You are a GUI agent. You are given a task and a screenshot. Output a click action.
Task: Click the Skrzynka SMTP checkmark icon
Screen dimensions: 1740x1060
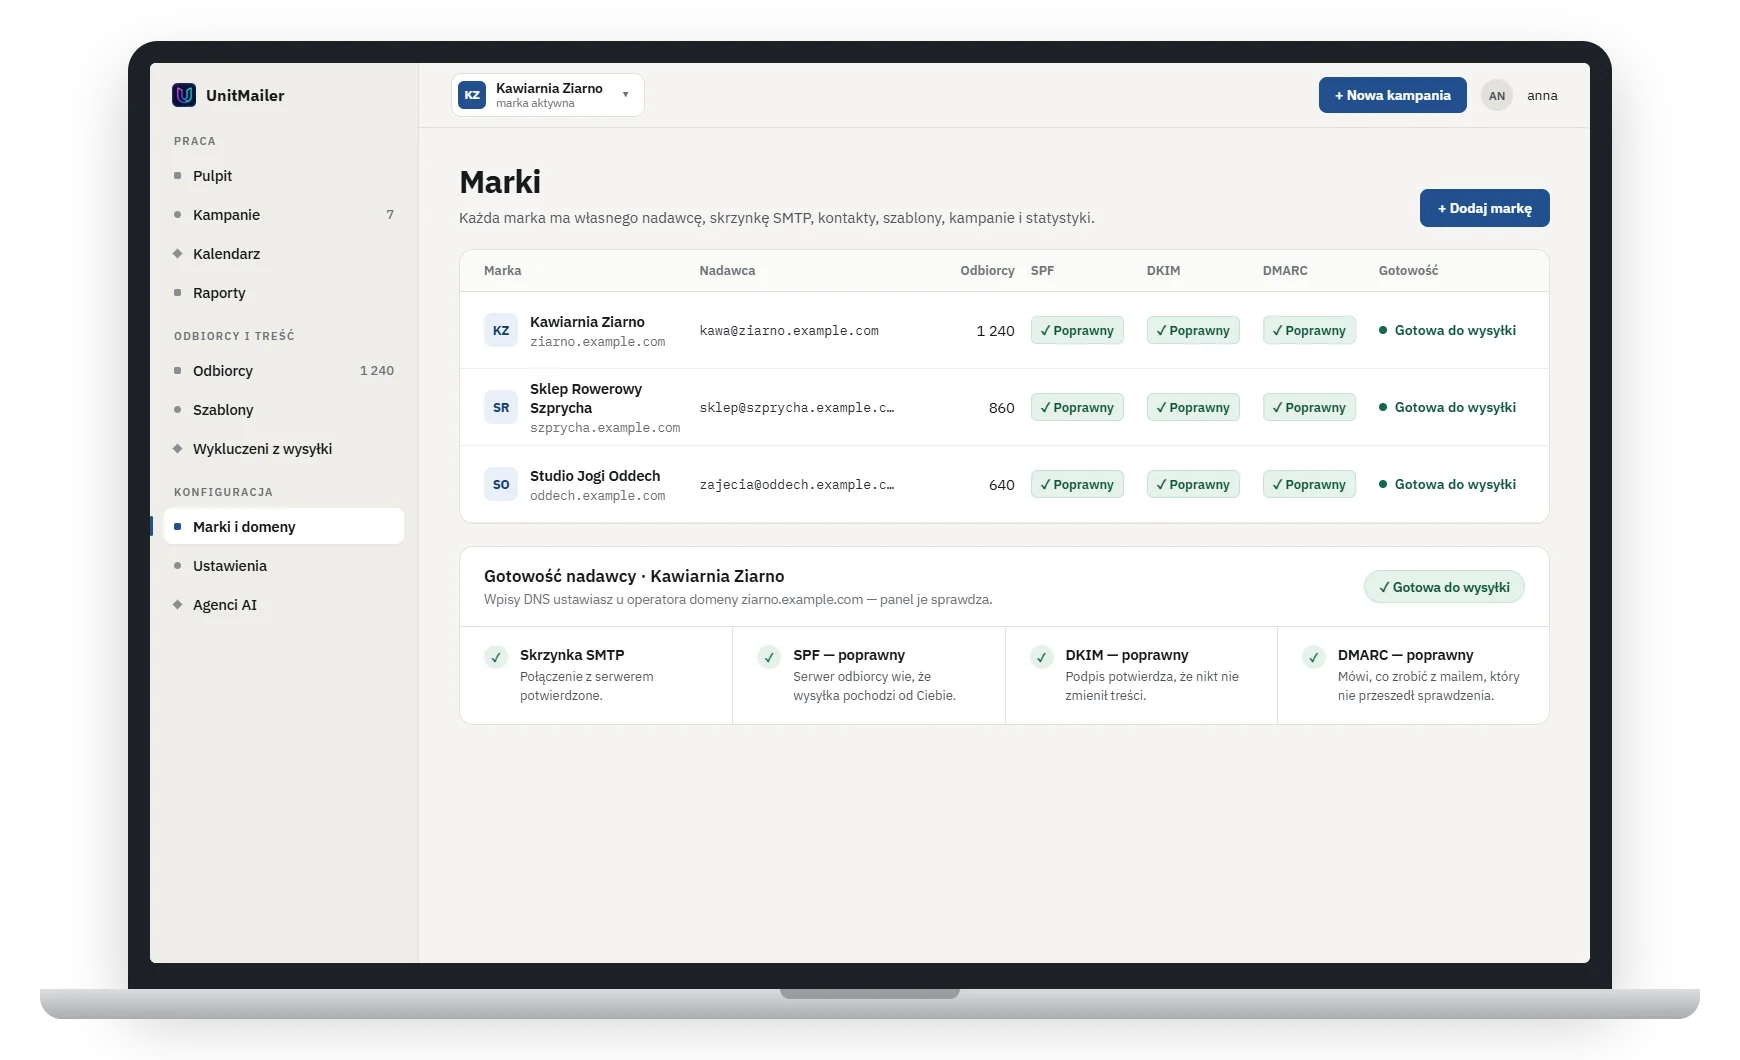(496, 657)
